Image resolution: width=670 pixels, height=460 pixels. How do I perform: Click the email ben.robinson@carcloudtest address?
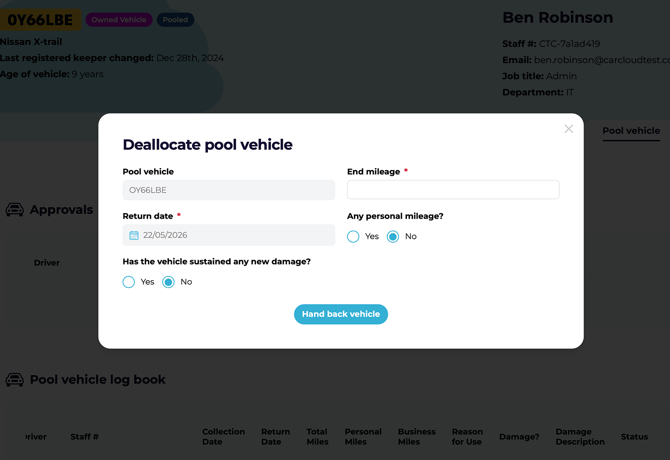click(602, 60)
